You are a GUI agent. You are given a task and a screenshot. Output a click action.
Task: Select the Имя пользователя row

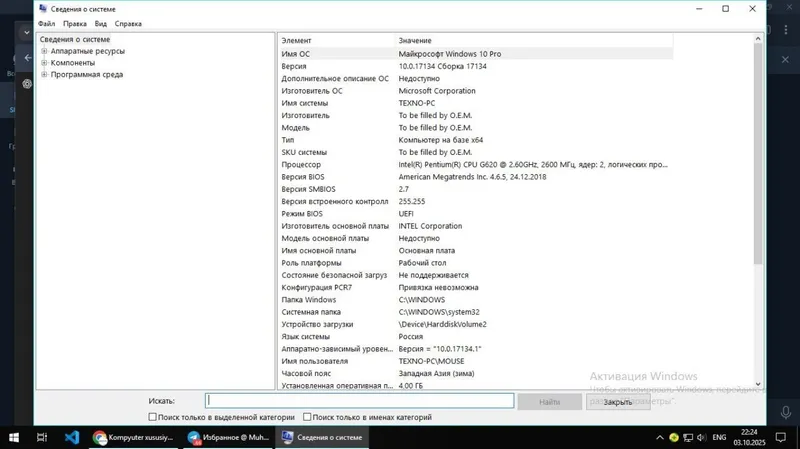[x=476, y=361]
